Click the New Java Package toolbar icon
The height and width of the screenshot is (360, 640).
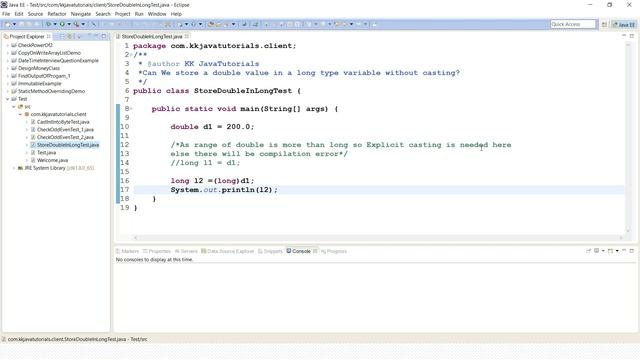tap(180, 24)
